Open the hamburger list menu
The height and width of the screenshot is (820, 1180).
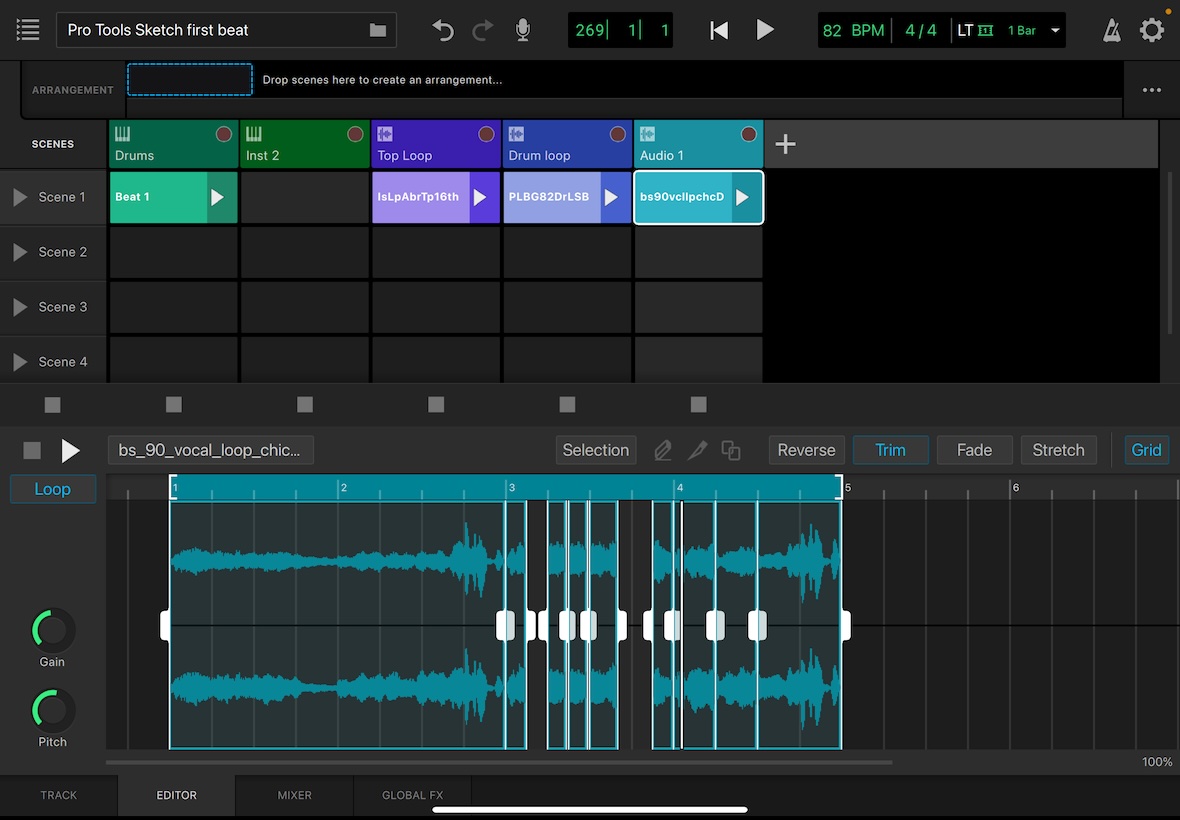pos(28,30)
